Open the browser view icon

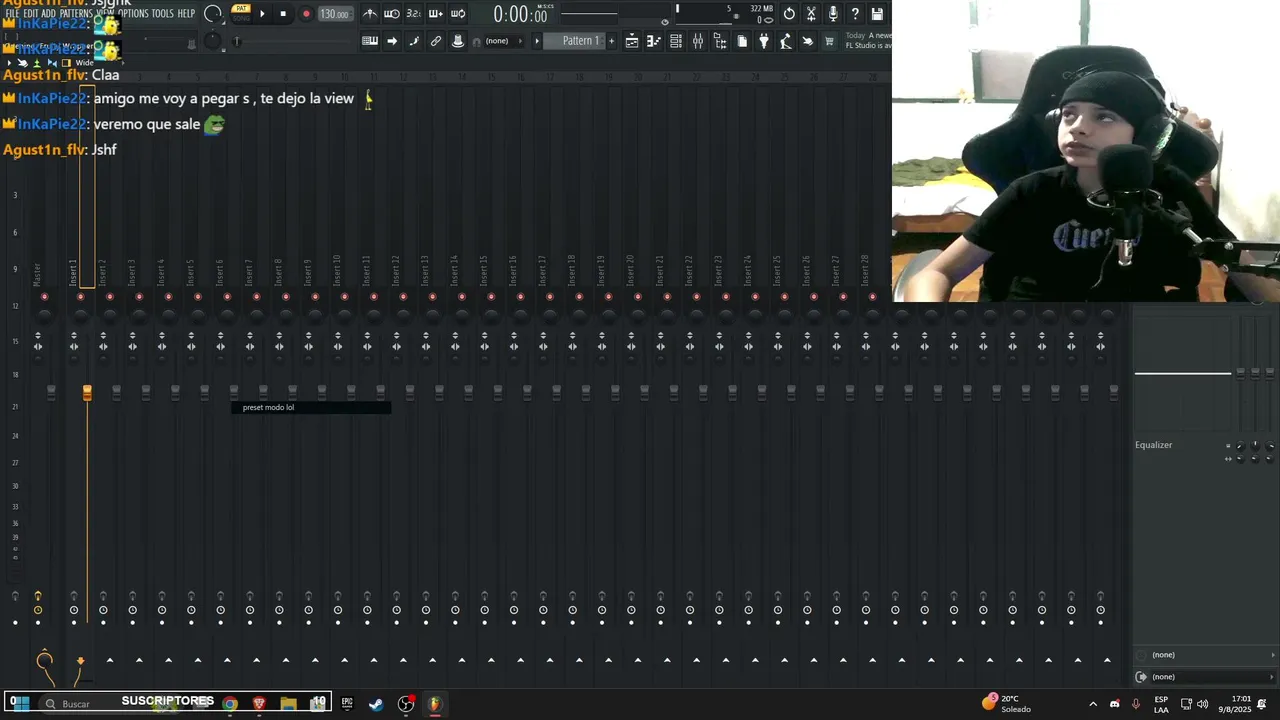click(720, 41)
